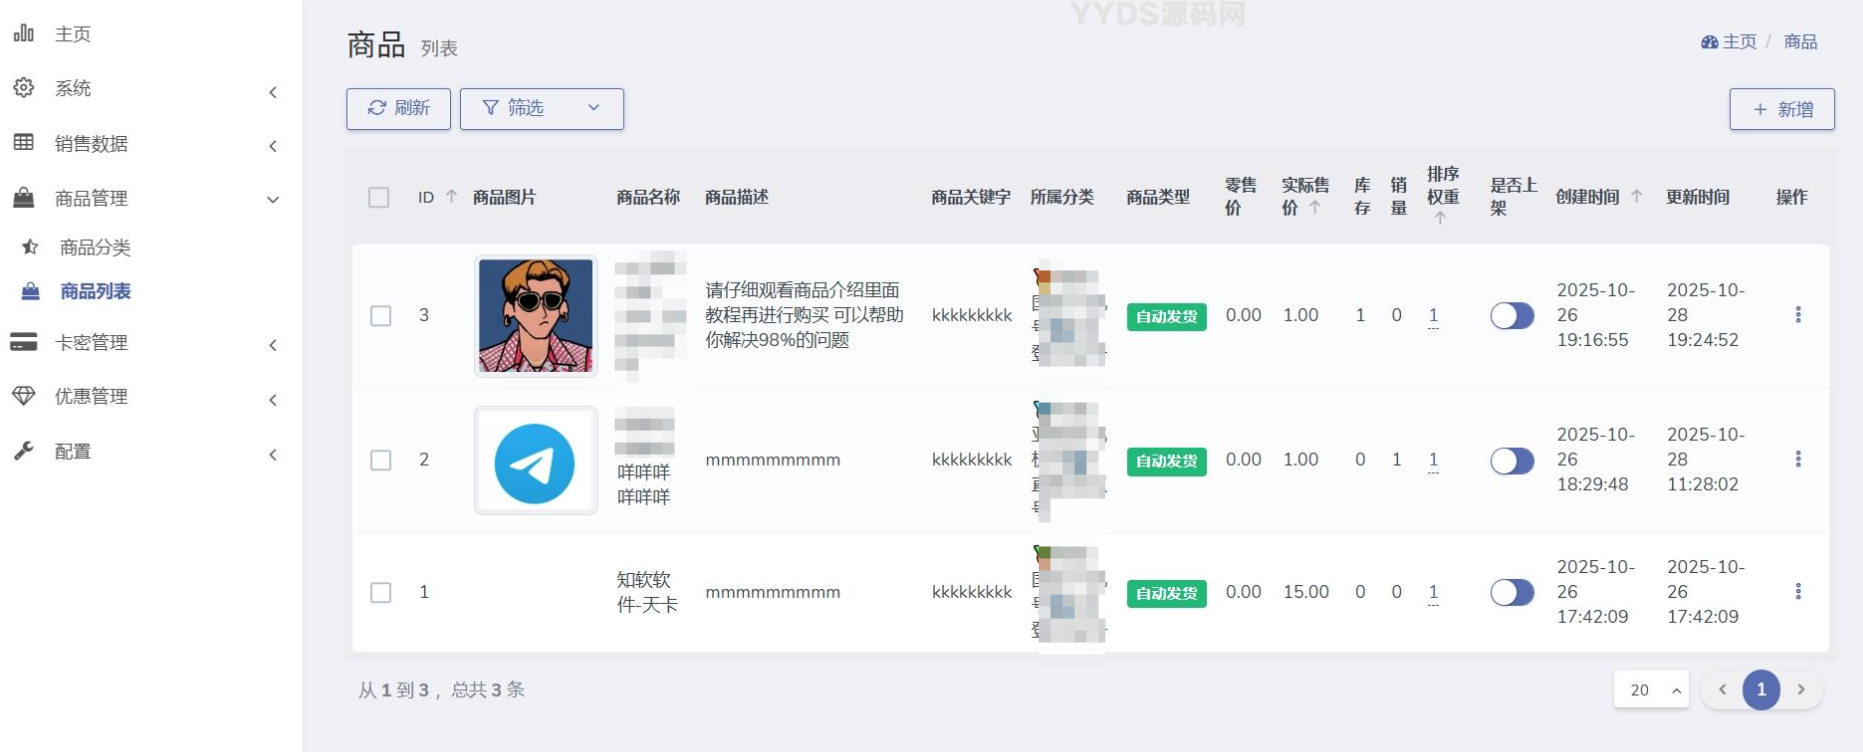The width and height of the screenshot is (1863, 752).
Task: Open the 筛选 filter dropdown
Action: coord(542,108)
